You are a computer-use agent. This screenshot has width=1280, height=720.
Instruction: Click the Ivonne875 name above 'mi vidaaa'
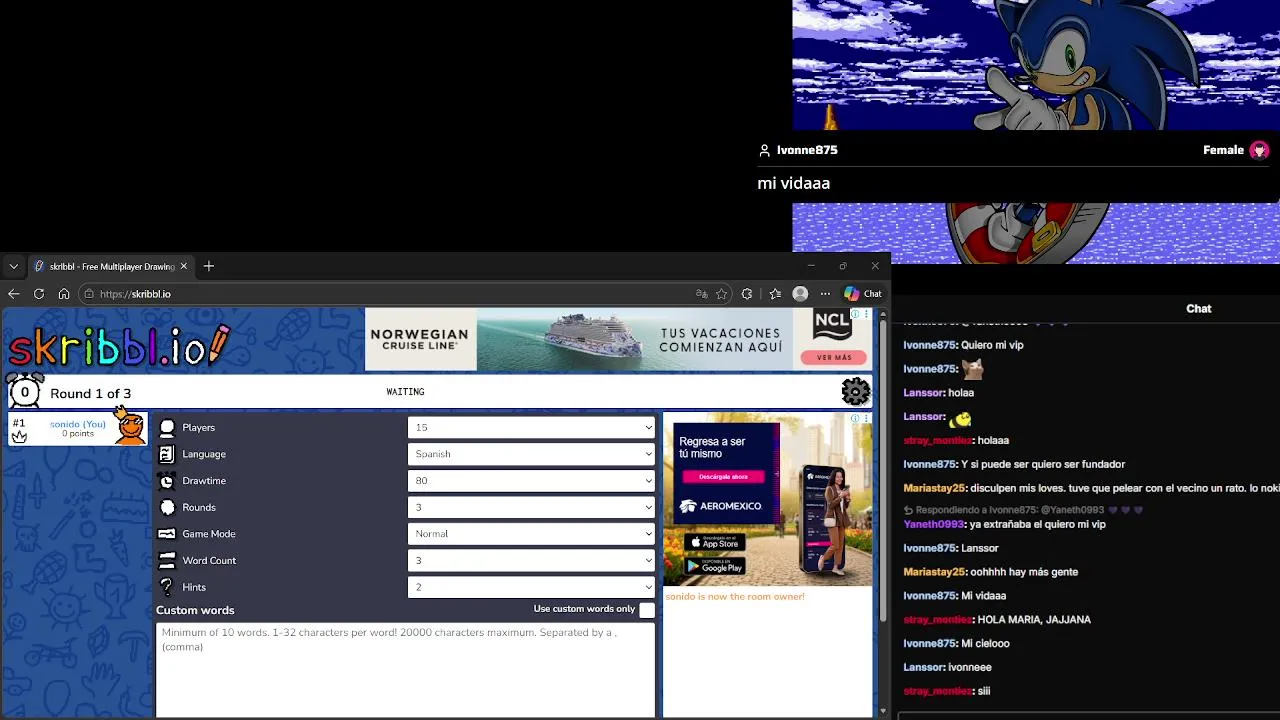tap(807, 150)
